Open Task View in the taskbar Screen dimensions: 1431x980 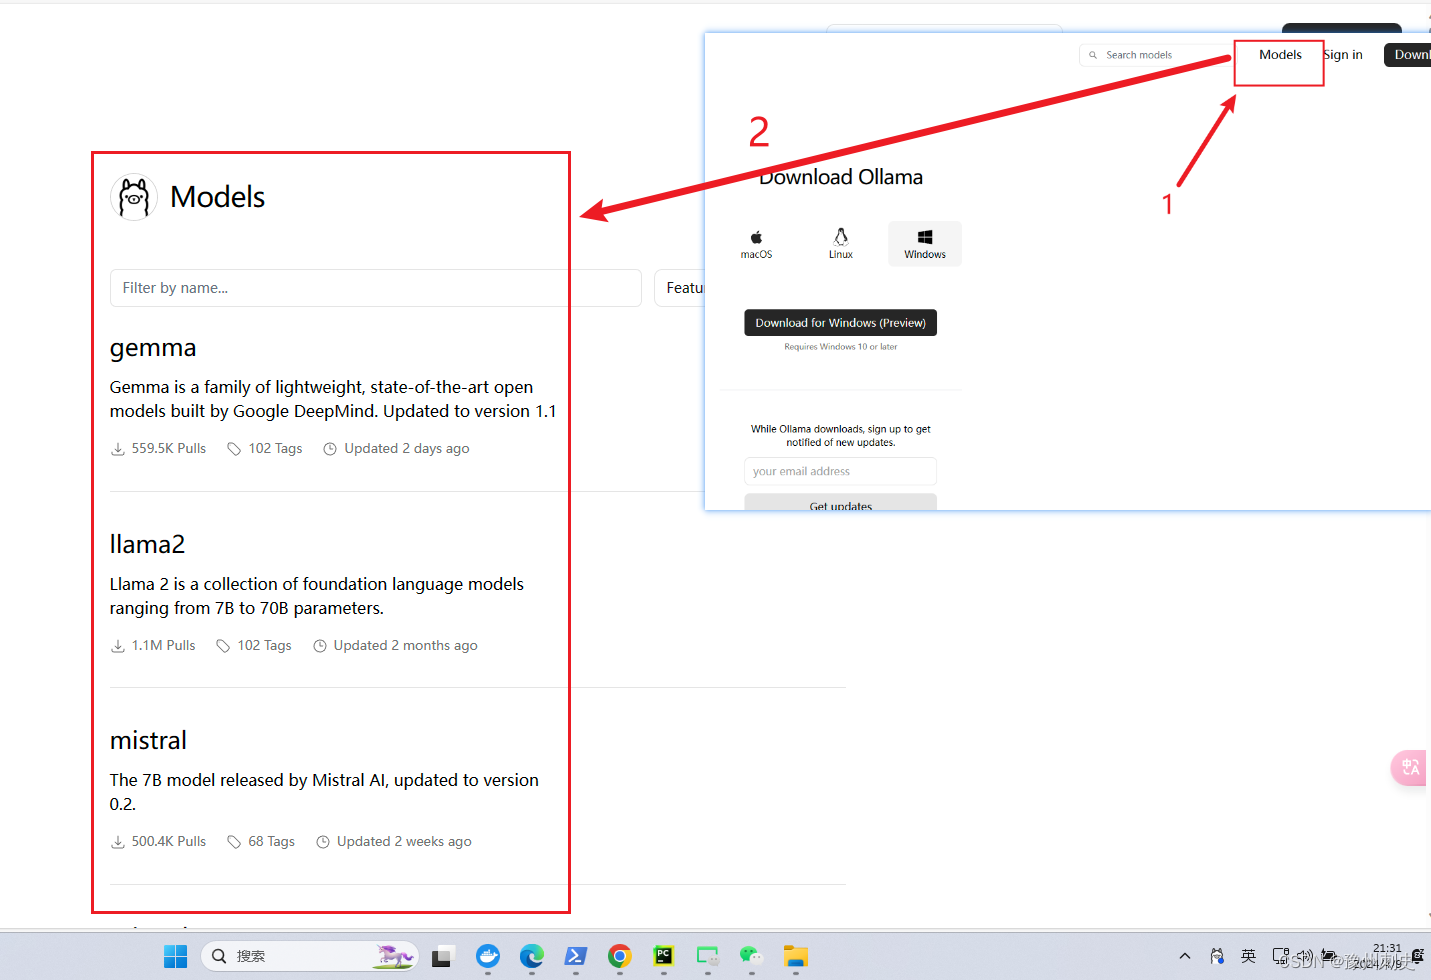point(443,957)
